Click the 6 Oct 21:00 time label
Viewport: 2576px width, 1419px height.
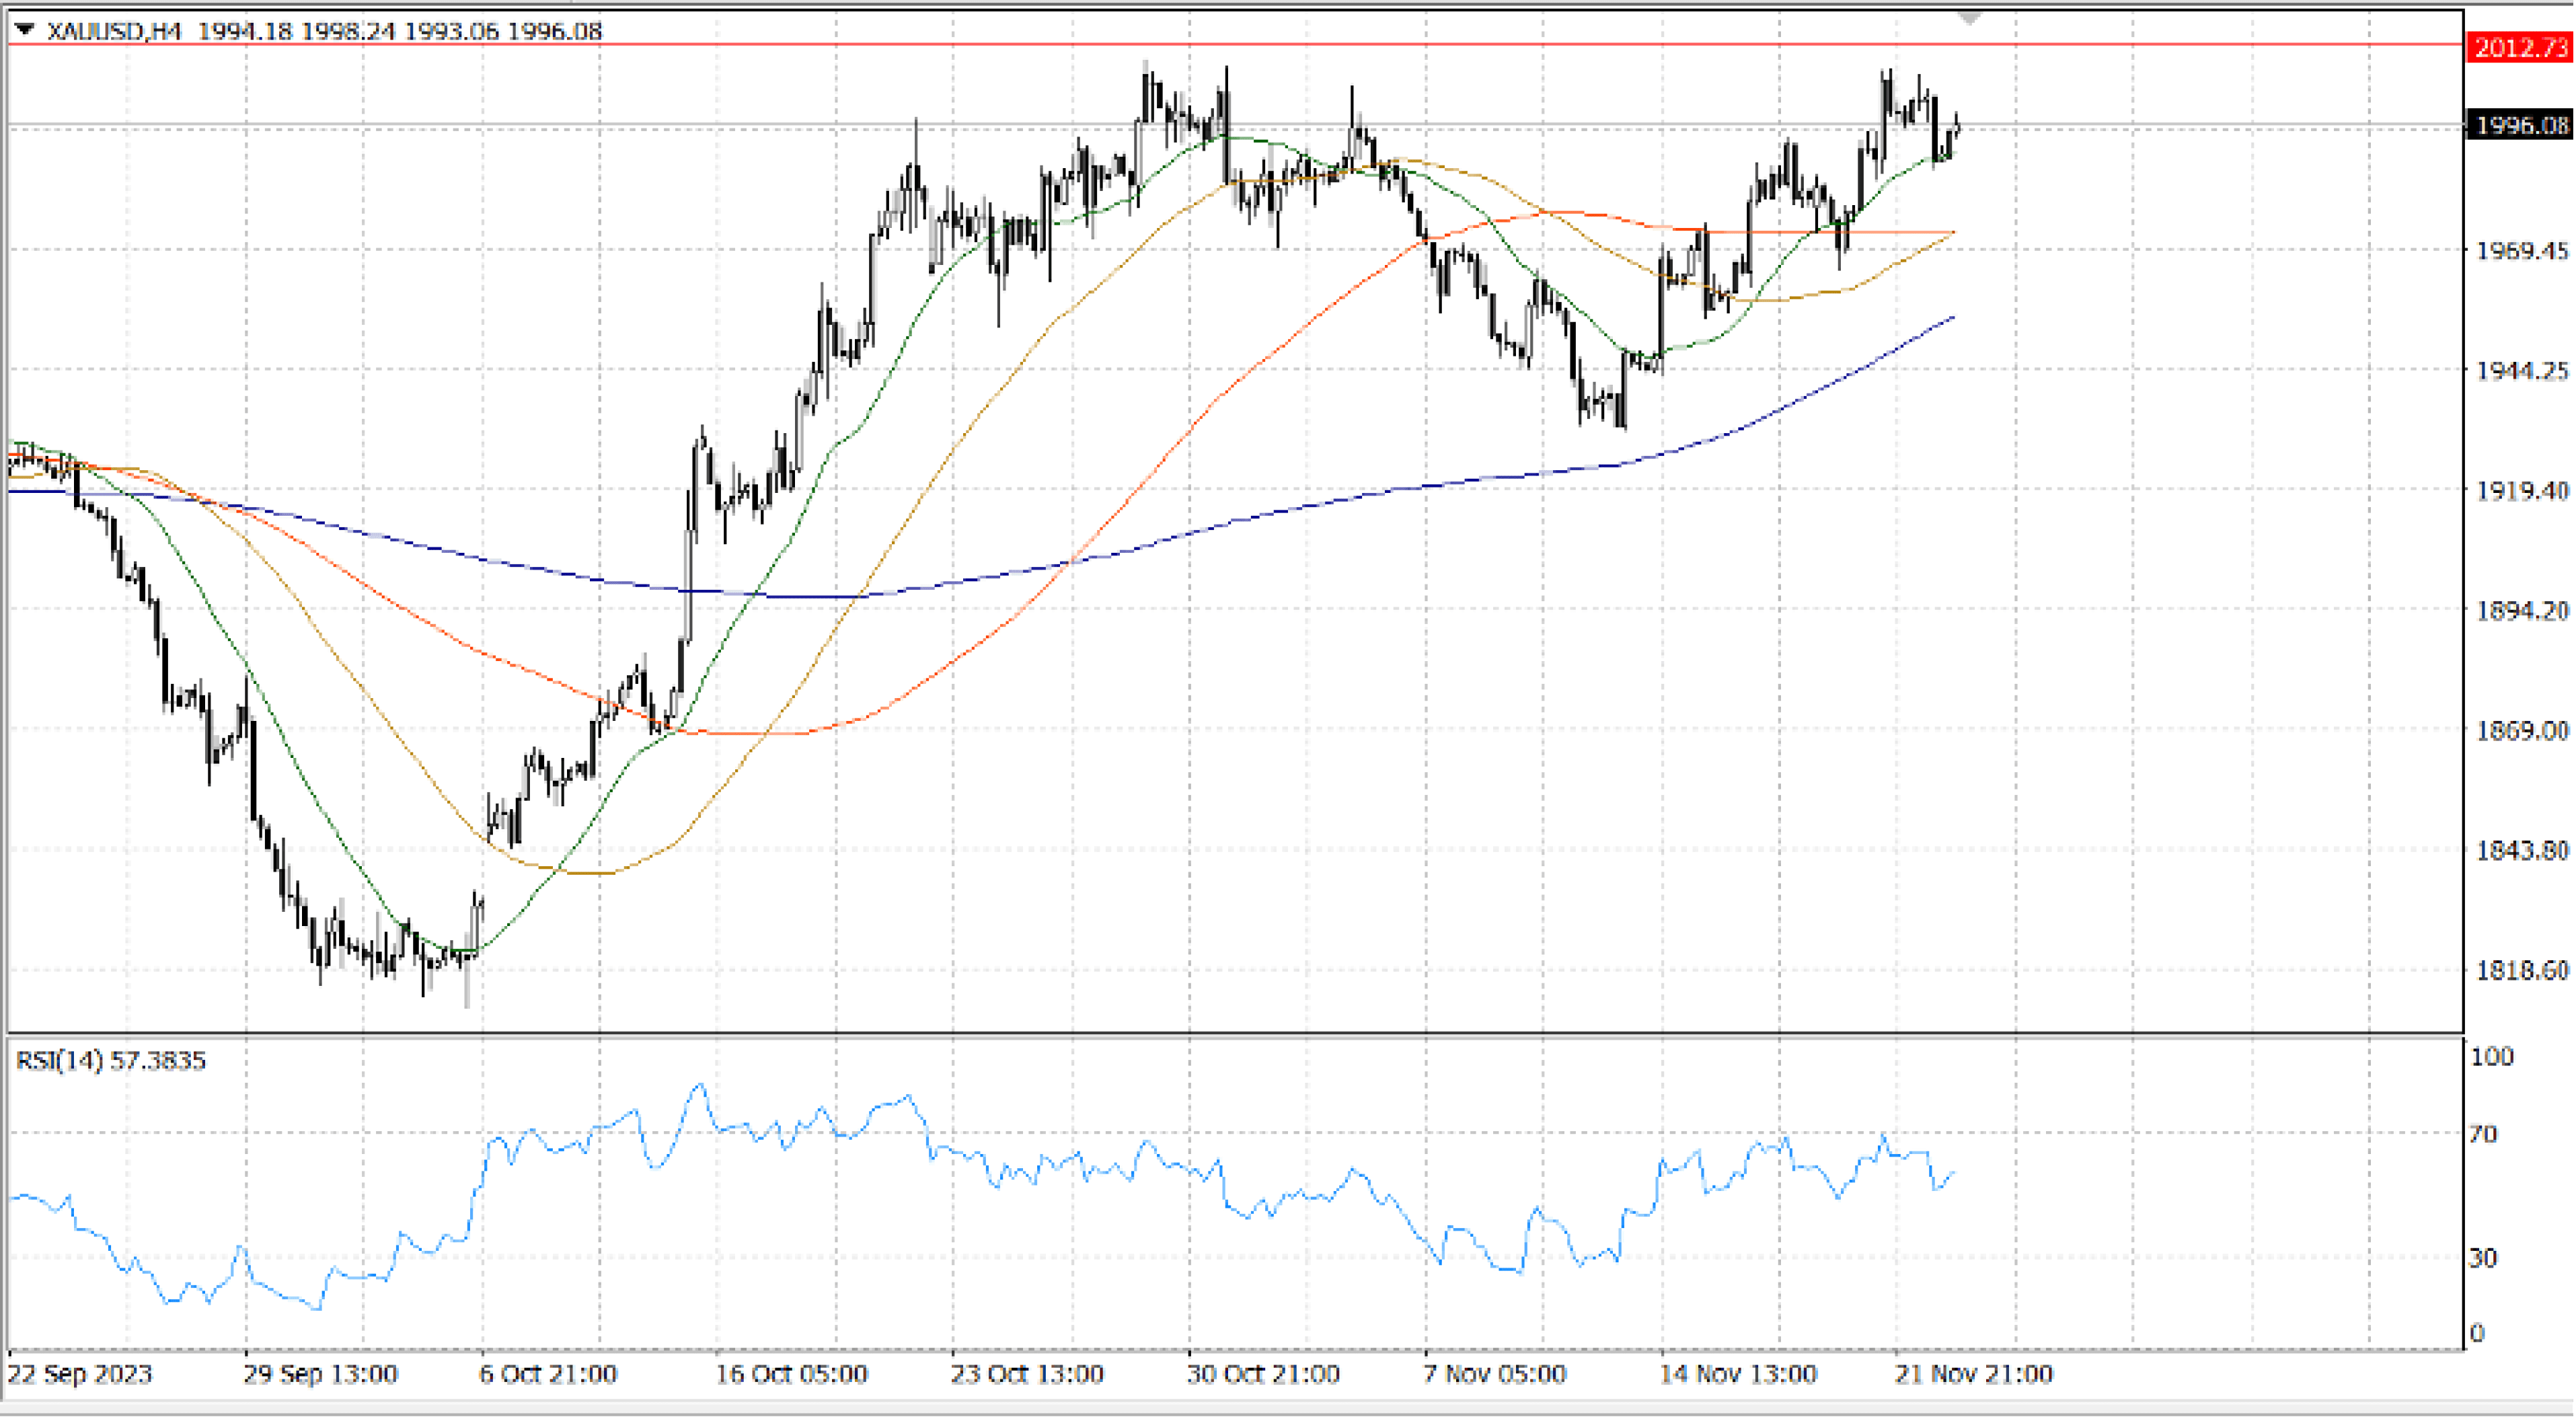(x=548, y=1374)
